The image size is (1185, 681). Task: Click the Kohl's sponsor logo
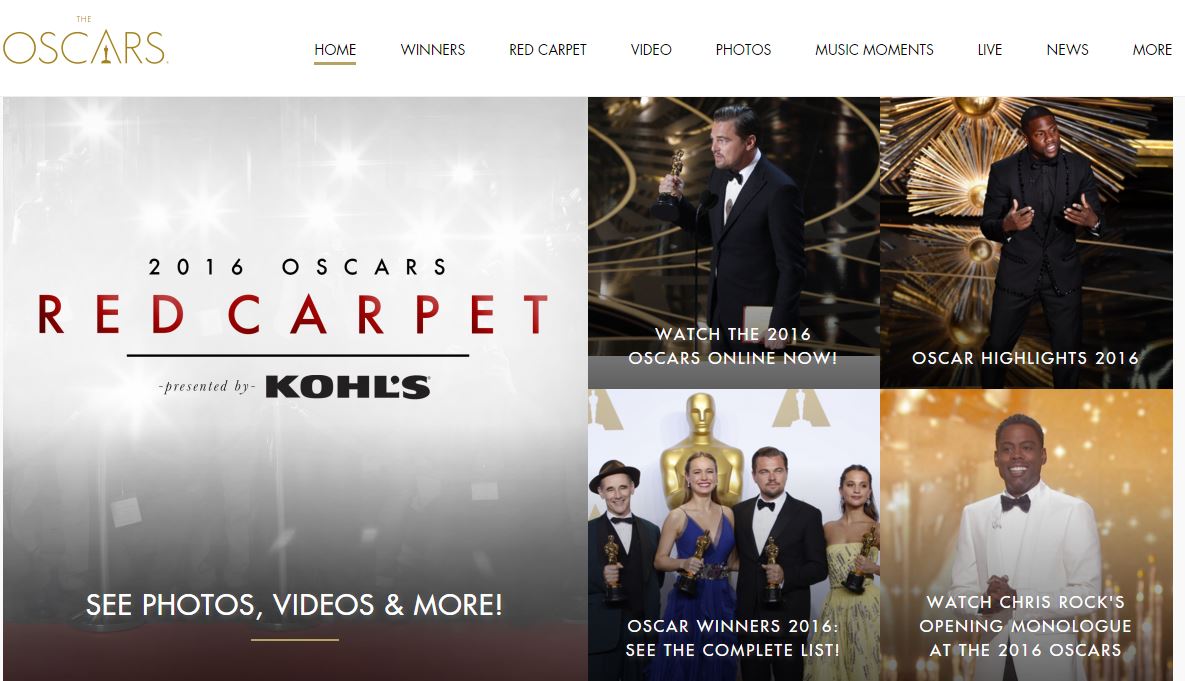[348, 386]
